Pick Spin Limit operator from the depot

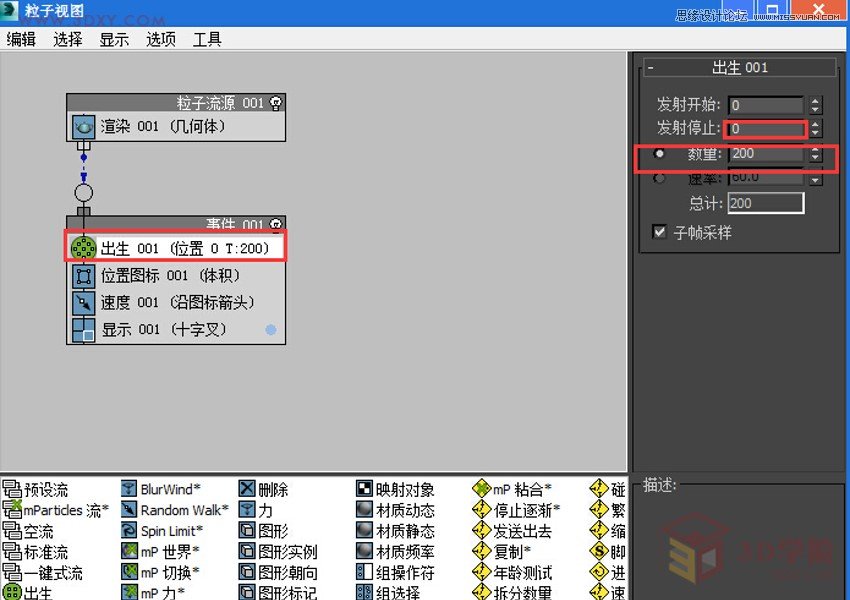pyautogui.click(x=162, y=531)
